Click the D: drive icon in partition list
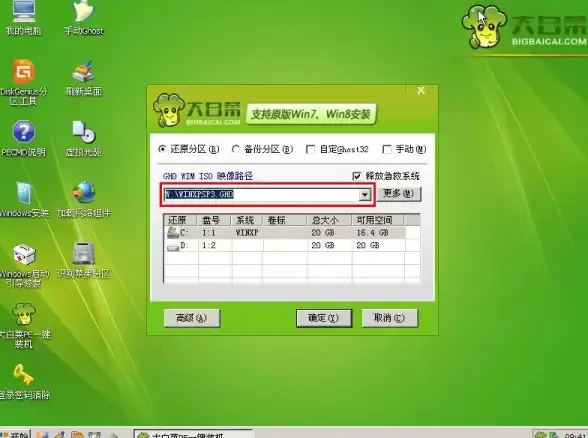The image size is (588, 438). pos(173,246)
